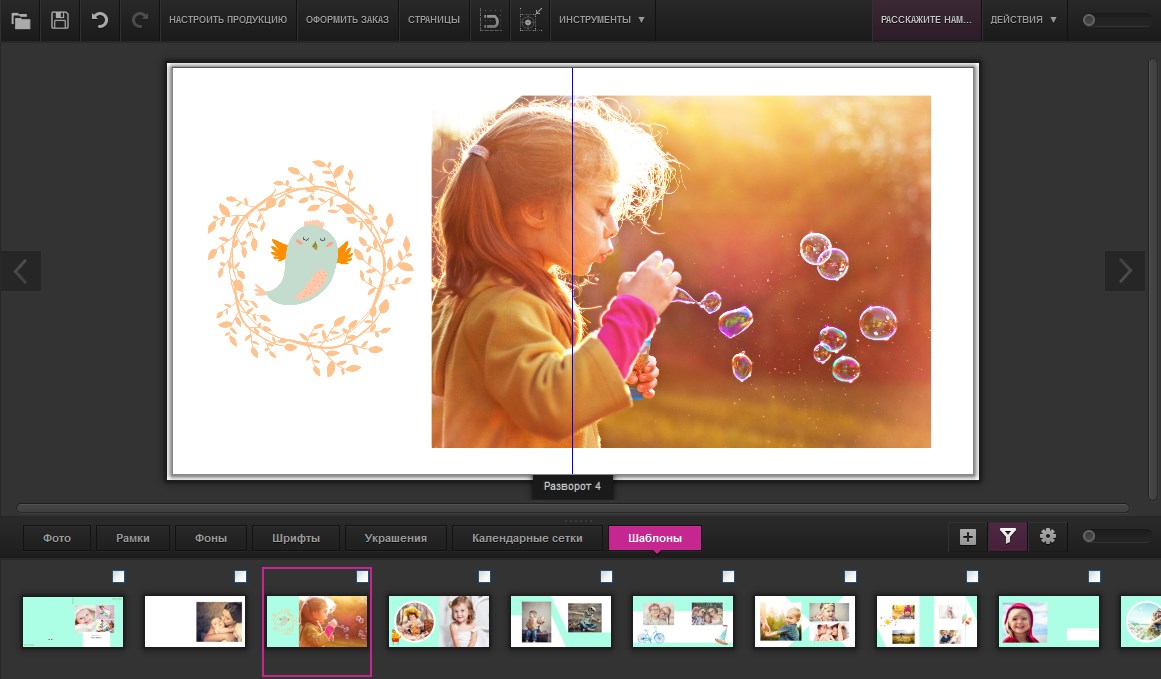Click Расскажите нам button
This screenshot has width=1161, height=679.
tap(926, 20)
